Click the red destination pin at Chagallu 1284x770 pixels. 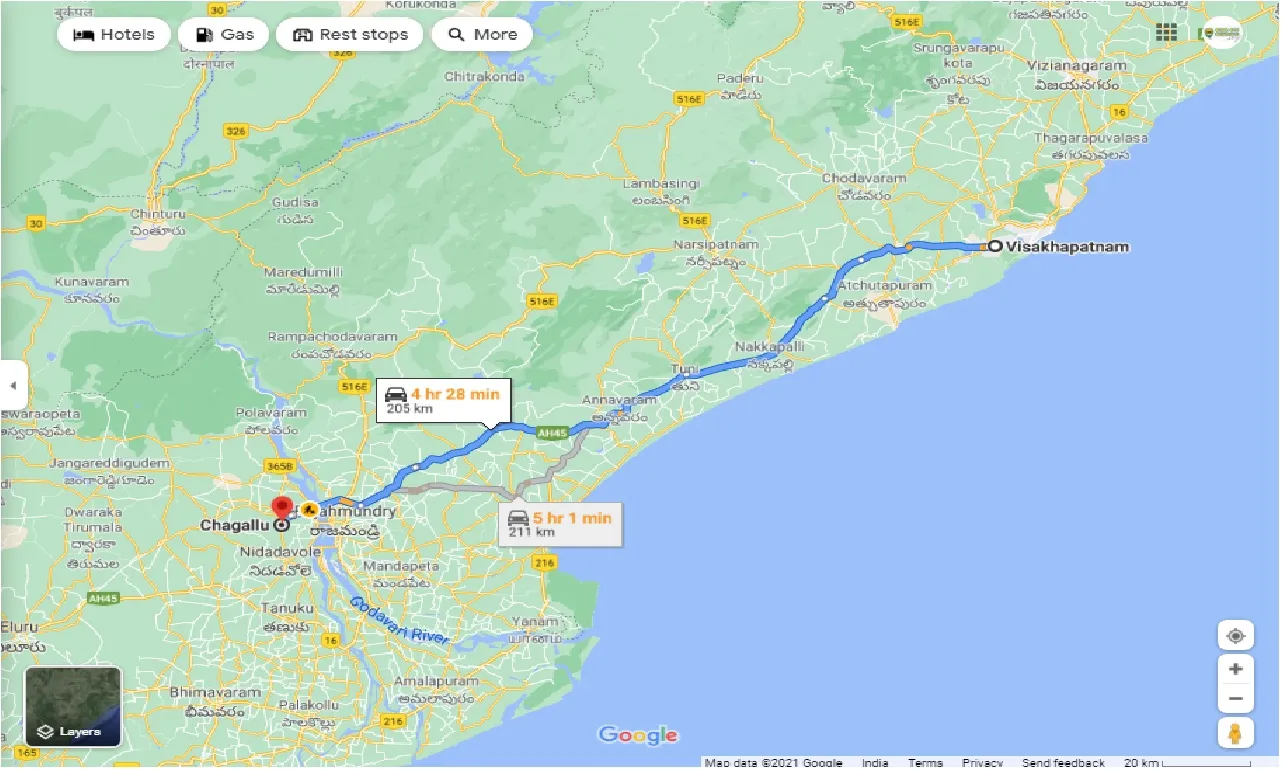(282, 508)
